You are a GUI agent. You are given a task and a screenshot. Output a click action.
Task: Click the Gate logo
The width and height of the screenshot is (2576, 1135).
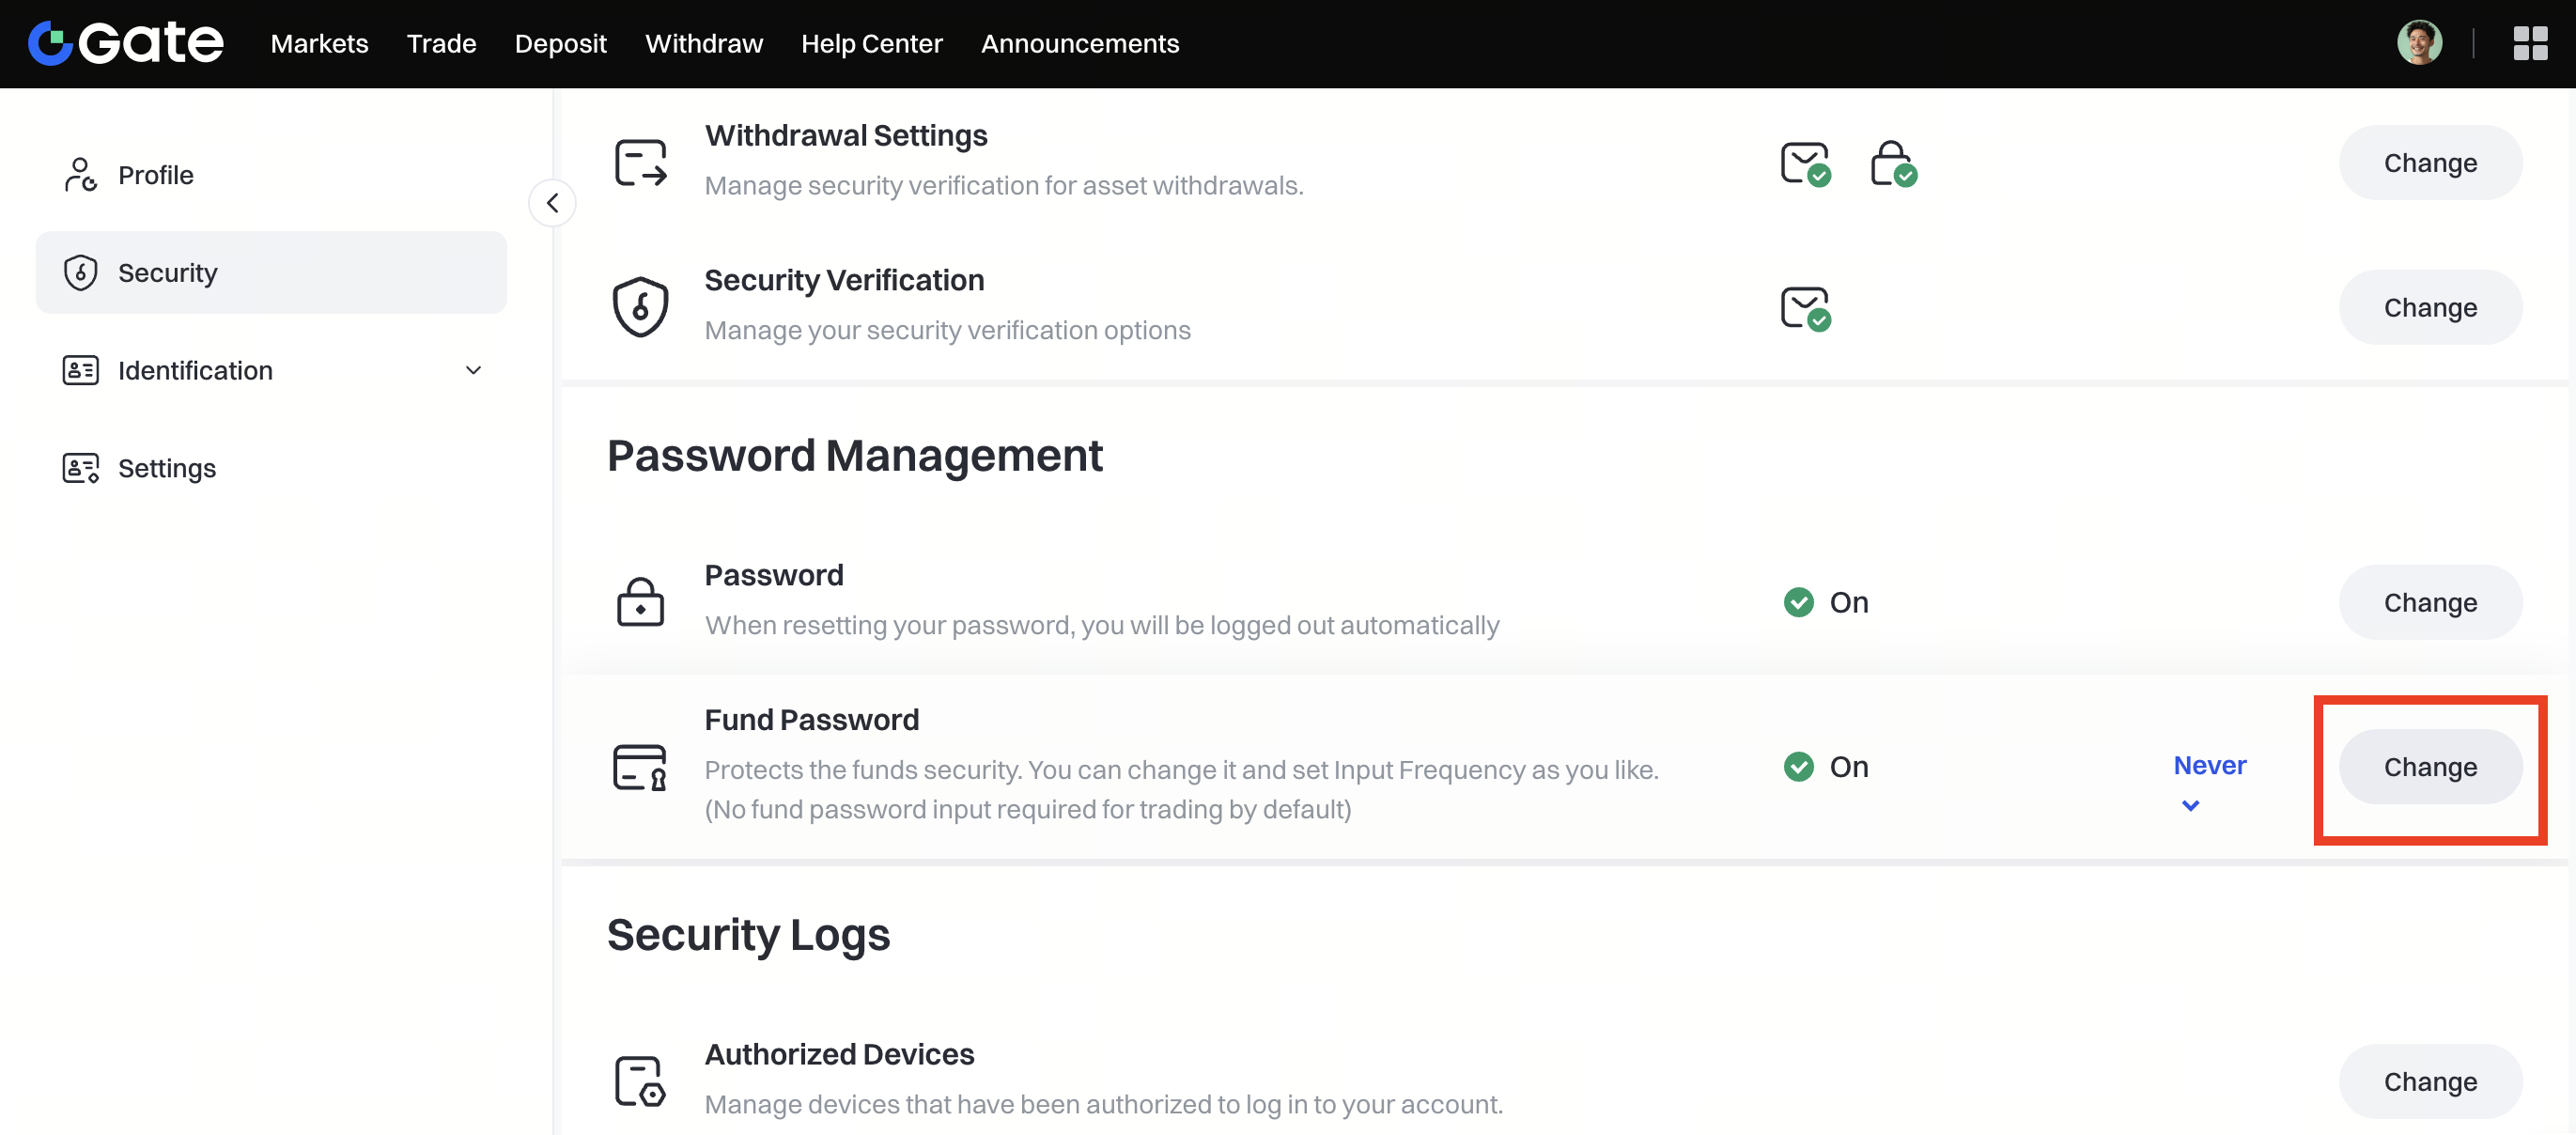[126, 42]
